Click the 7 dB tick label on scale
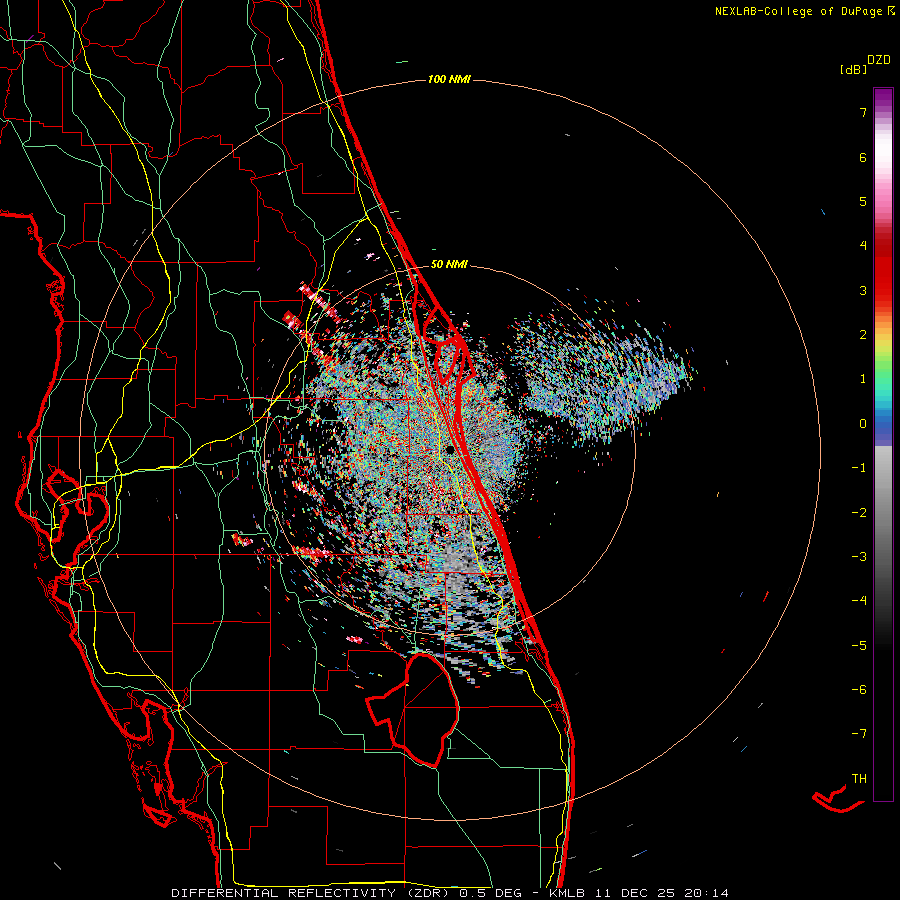Screen dimensions: 900x900 pyautogui.click(x=863, y=112)
